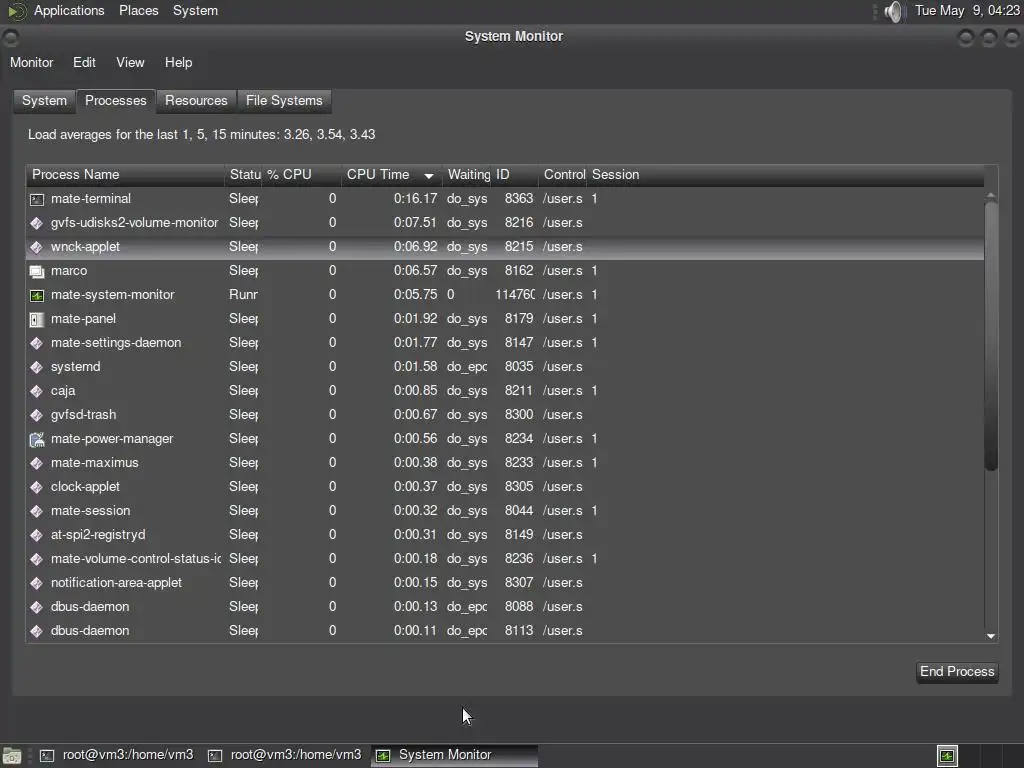Switch to the System tab
This screenshot has height=768, width=1024.
44,101
